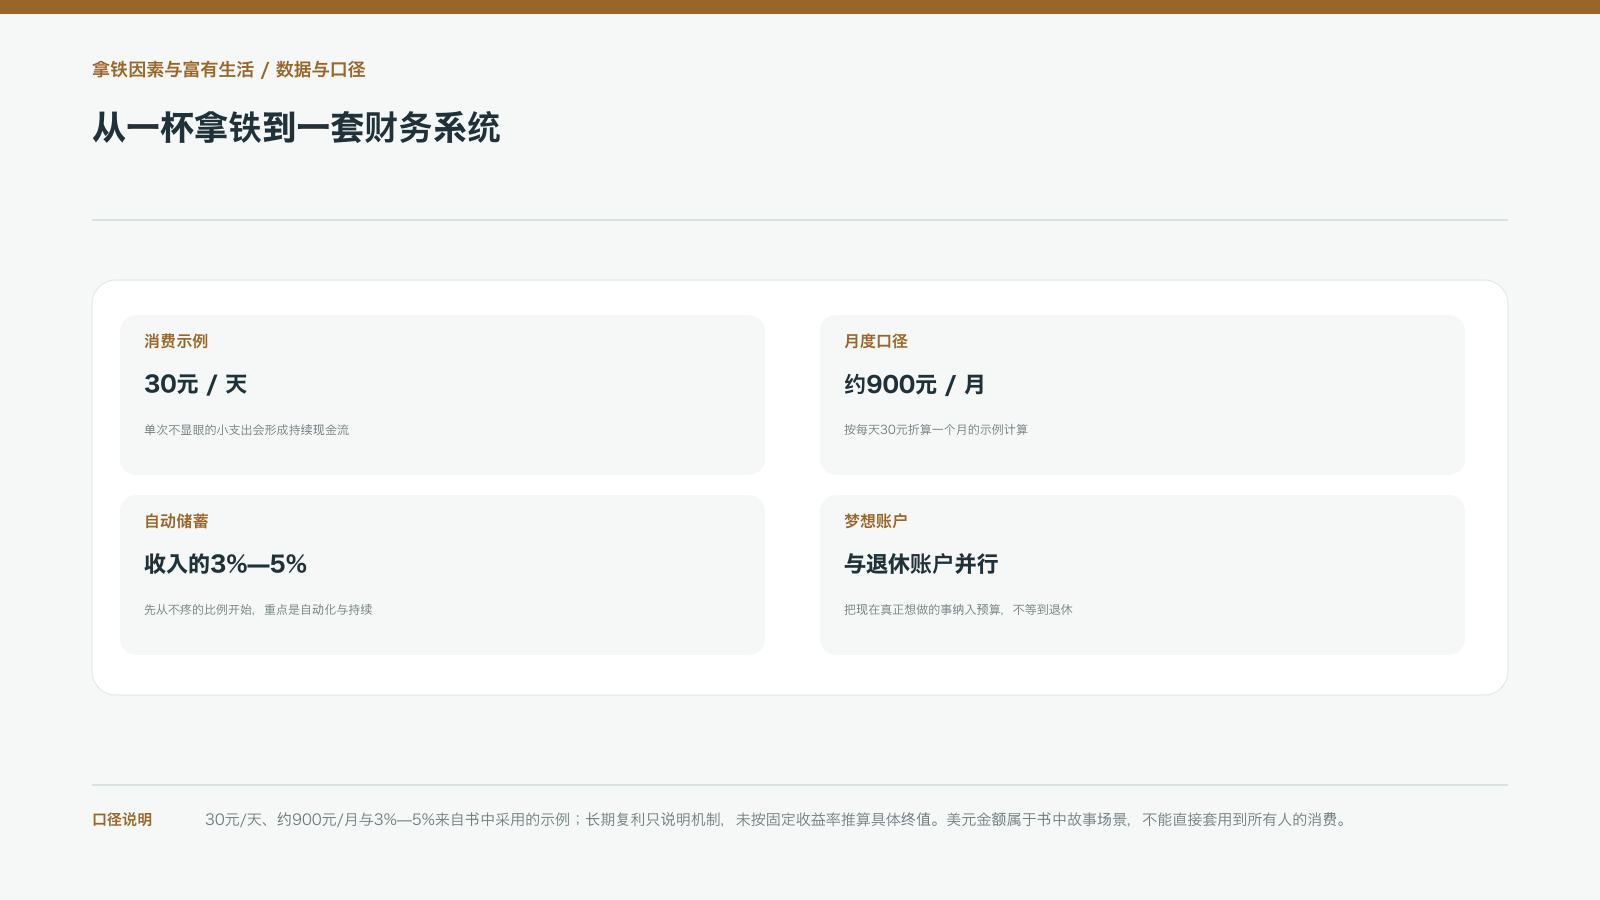Click the note '按每天30元折算一个月的示例计算'
1600x900 pixels.
(936, 430)
